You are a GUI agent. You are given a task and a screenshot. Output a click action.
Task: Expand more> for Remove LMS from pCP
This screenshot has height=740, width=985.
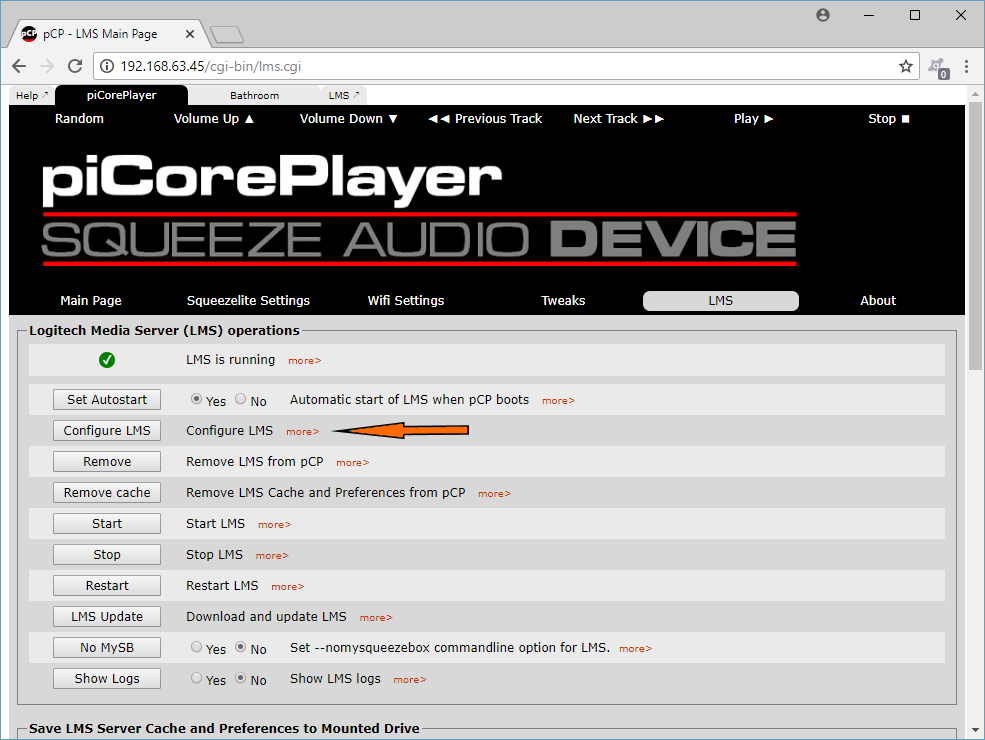click(352, 462)
